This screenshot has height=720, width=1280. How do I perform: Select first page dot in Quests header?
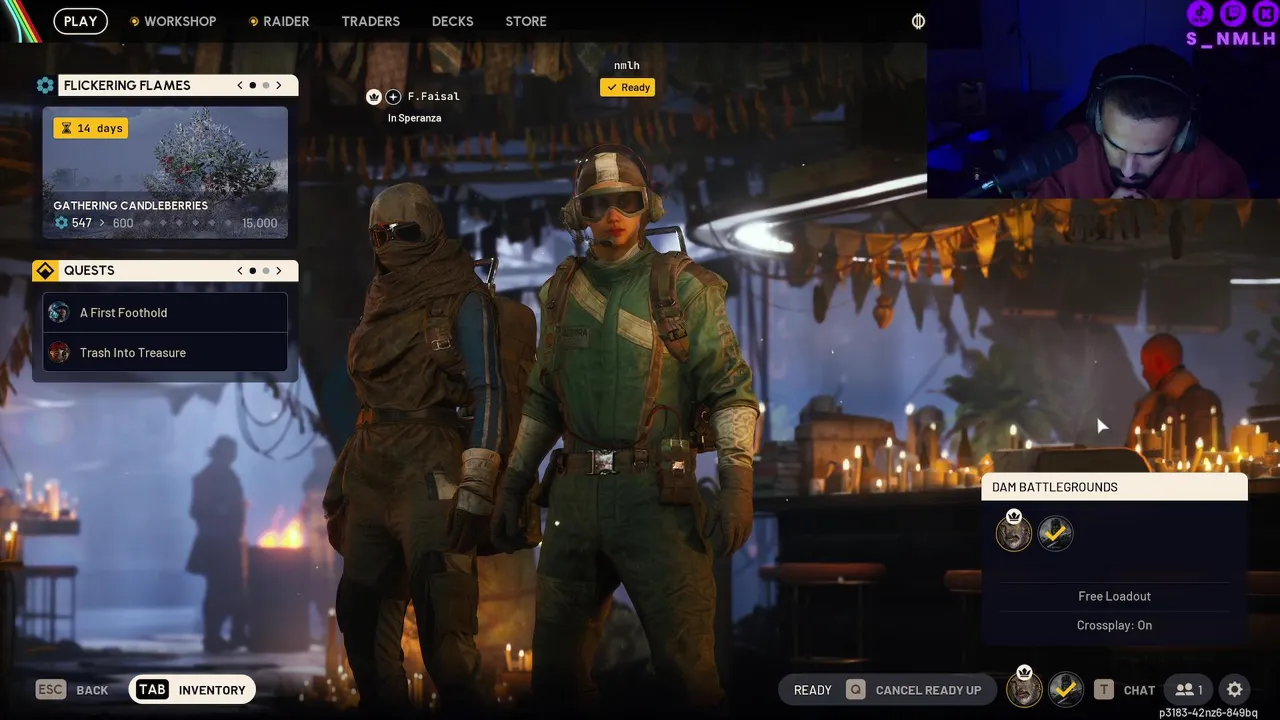pyautogui.click(x=252, y=271)
